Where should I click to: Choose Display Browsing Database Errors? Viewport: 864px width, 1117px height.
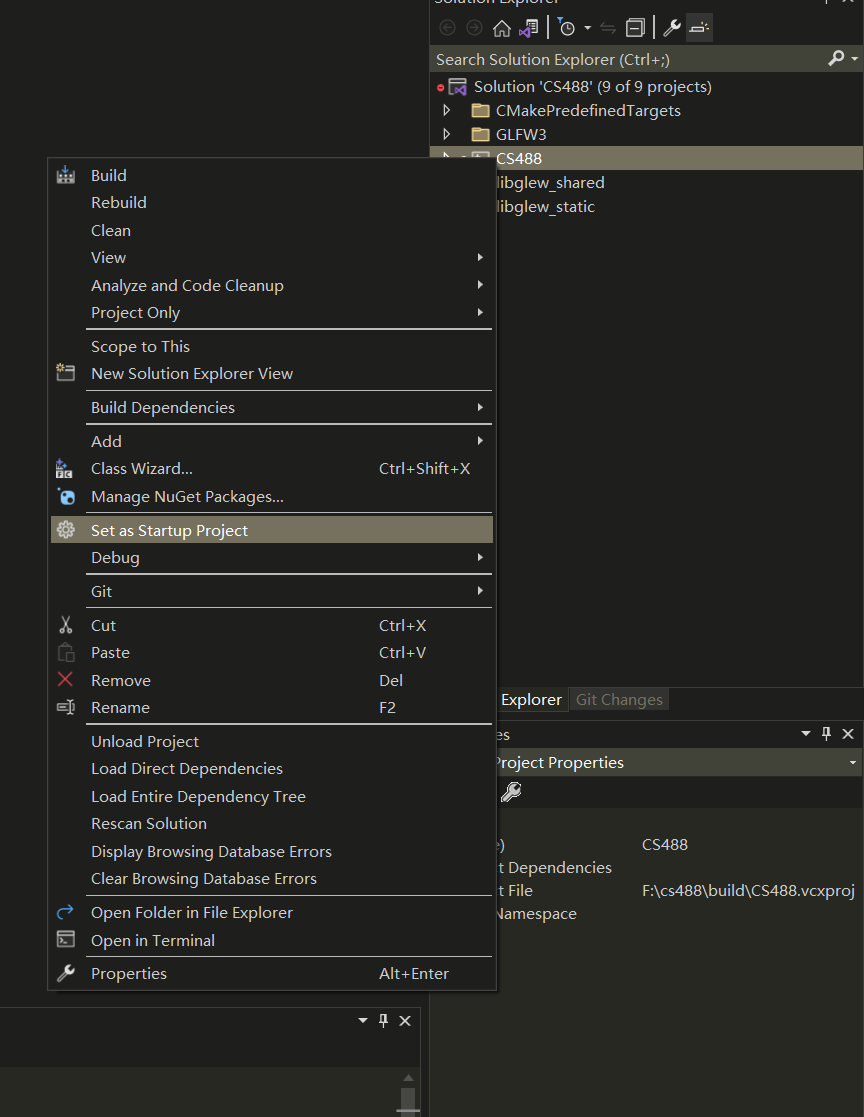pyautogui.click(x=272, y=851)
